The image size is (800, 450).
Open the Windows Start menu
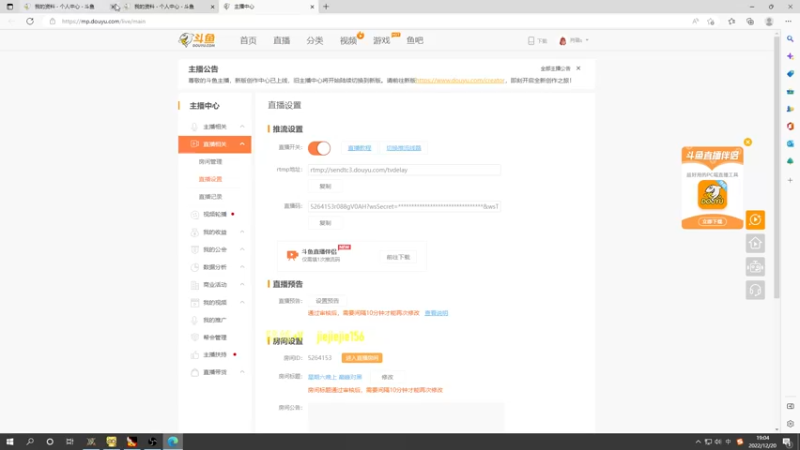(10, 442)
